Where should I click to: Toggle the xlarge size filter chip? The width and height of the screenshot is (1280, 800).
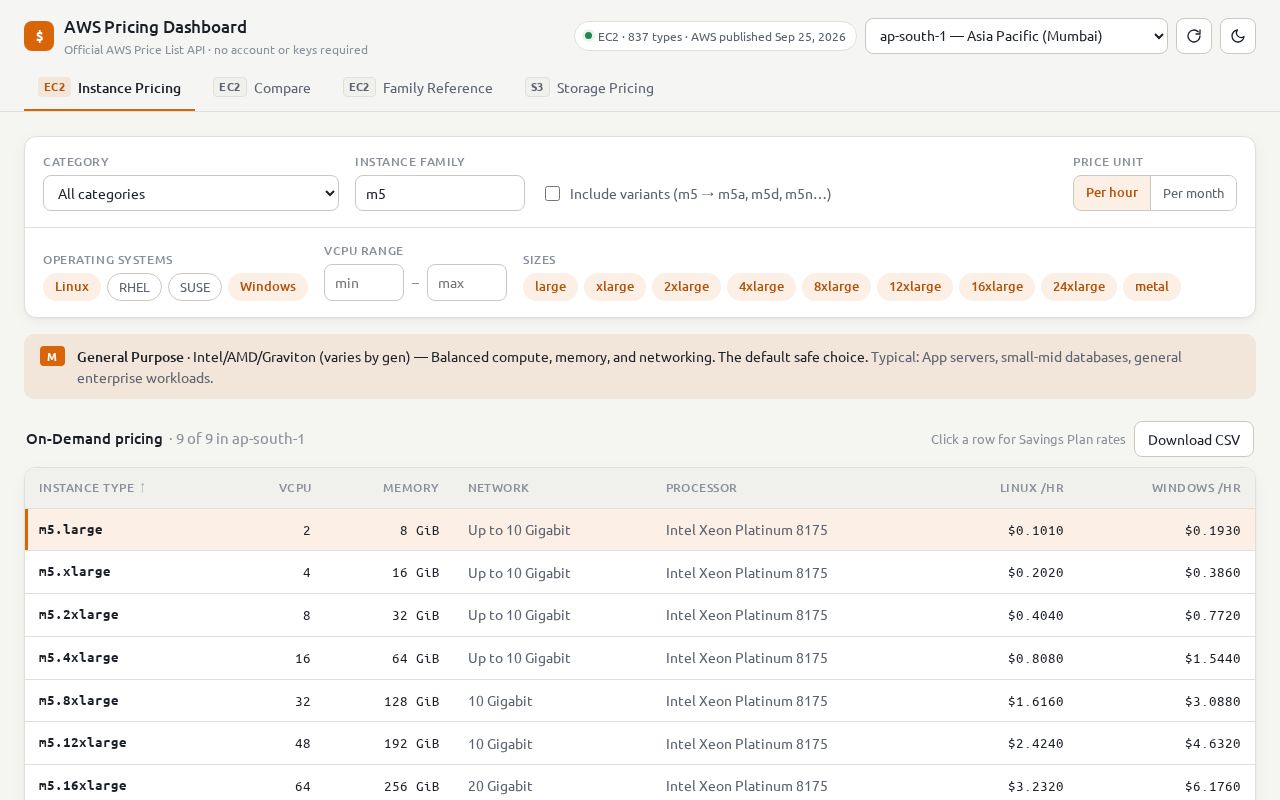[x=615, y=287]
